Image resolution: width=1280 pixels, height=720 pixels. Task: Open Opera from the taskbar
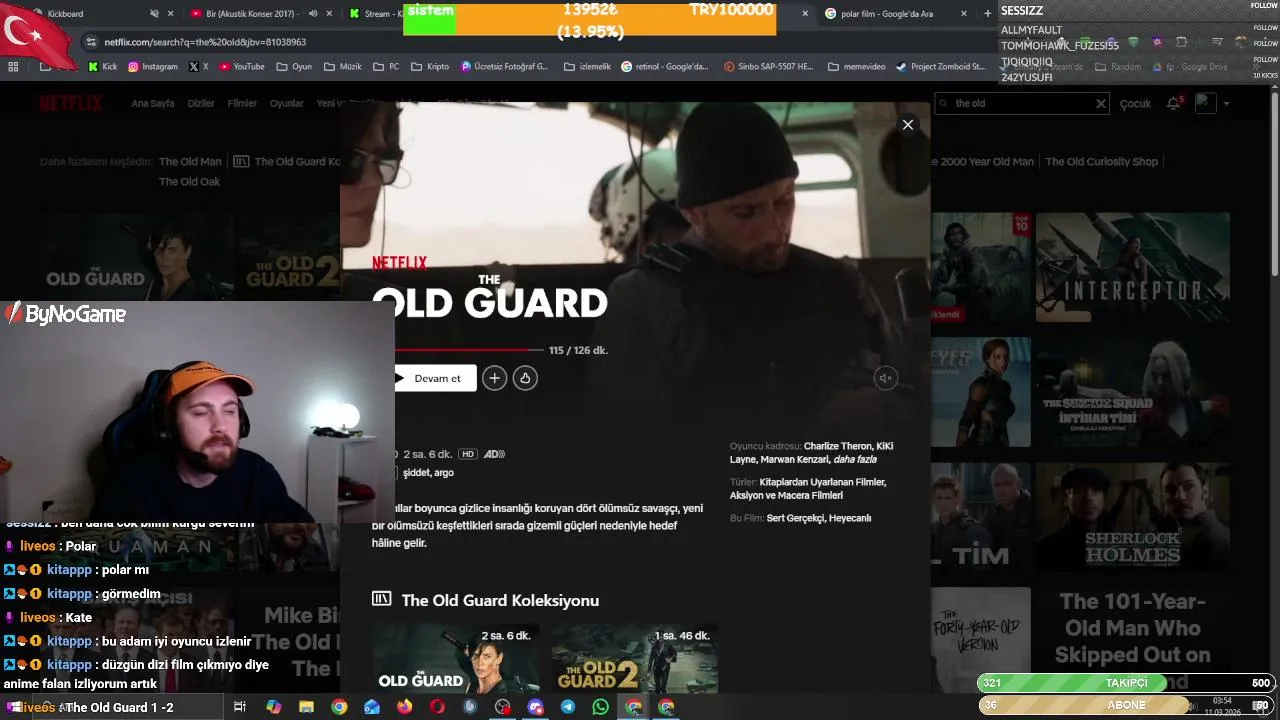437,707
